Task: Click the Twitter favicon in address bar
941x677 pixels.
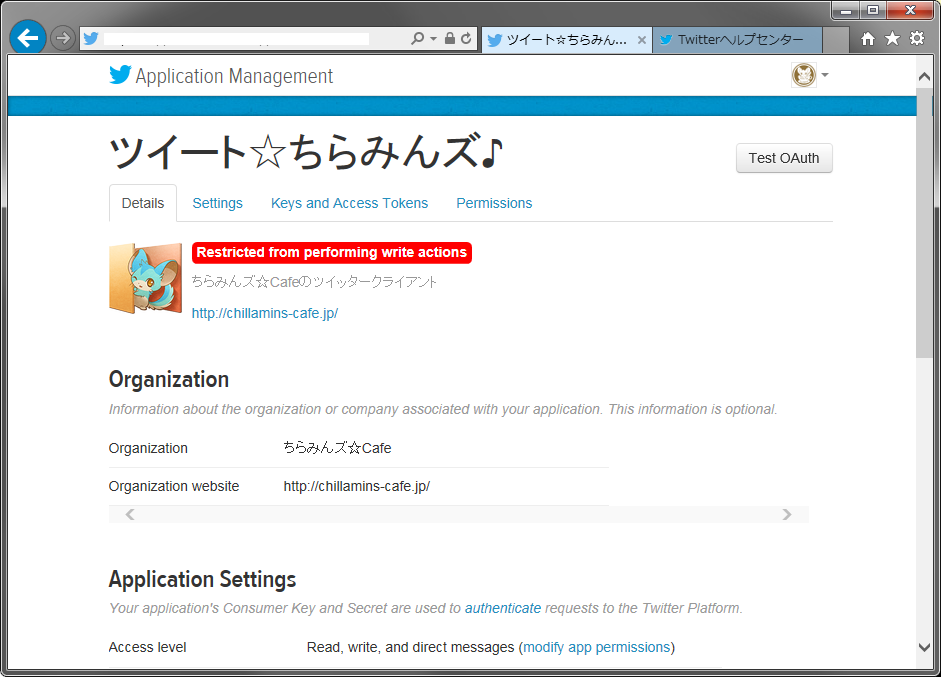Action: point(91,38)
